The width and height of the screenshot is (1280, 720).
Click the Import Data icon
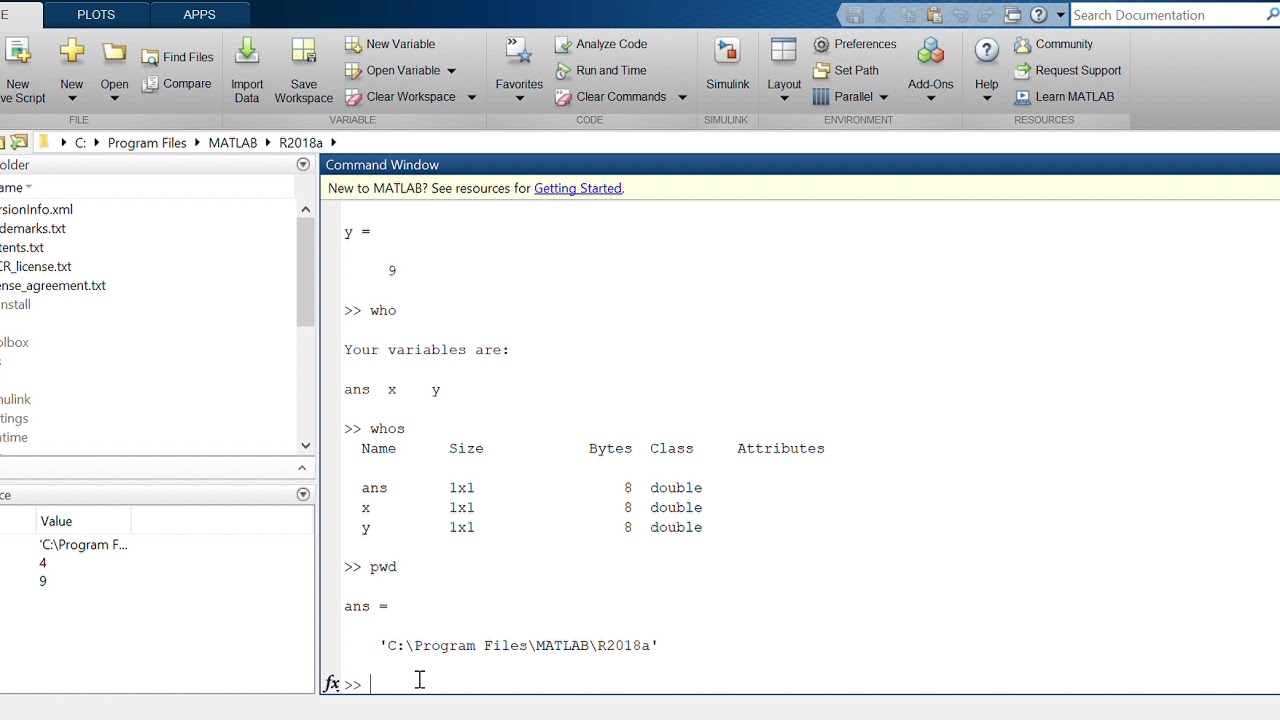247,52
